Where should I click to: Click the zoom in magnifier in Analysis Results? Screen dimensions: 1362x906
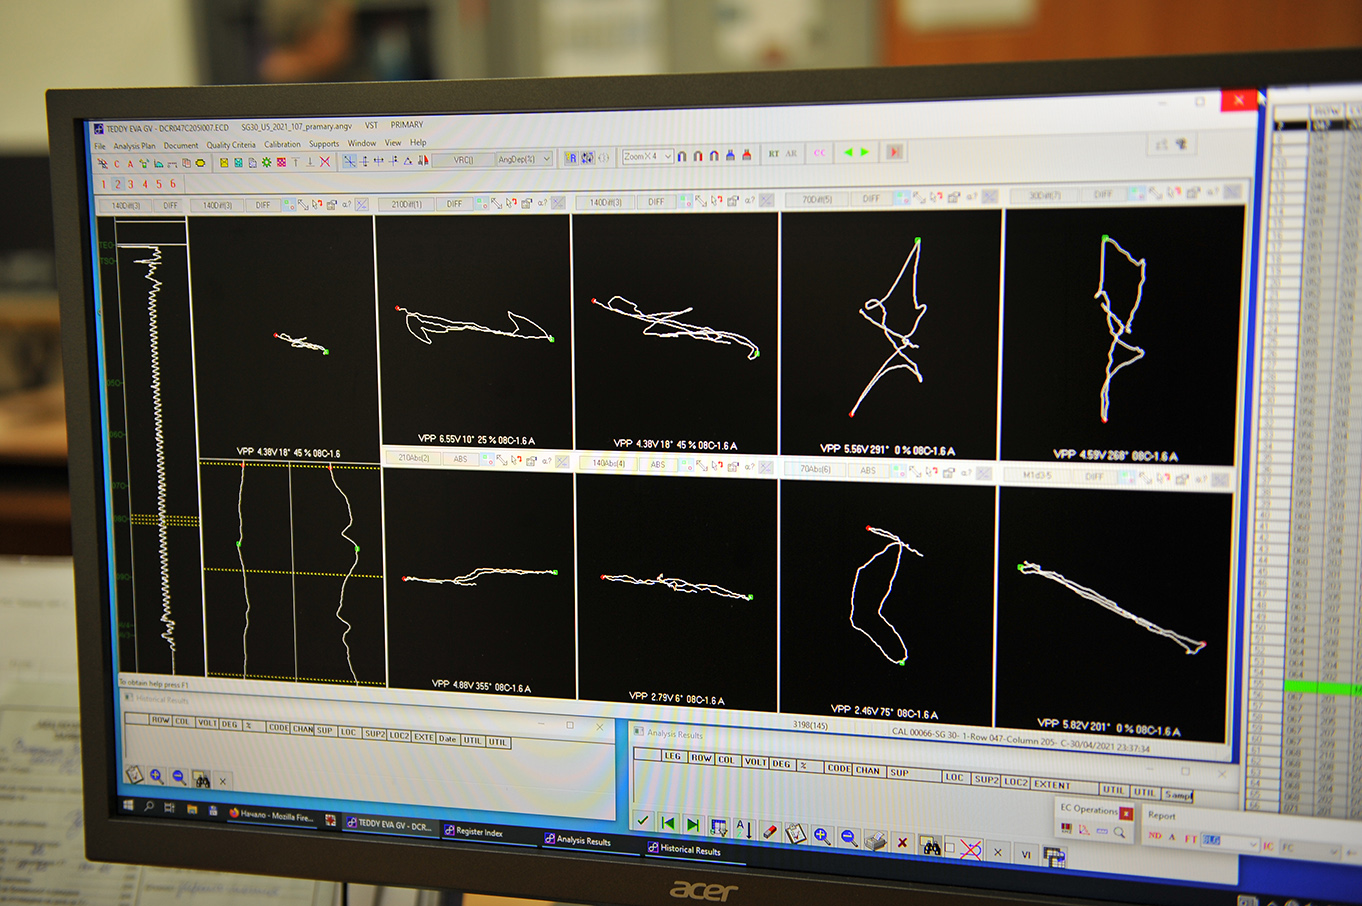822,836
